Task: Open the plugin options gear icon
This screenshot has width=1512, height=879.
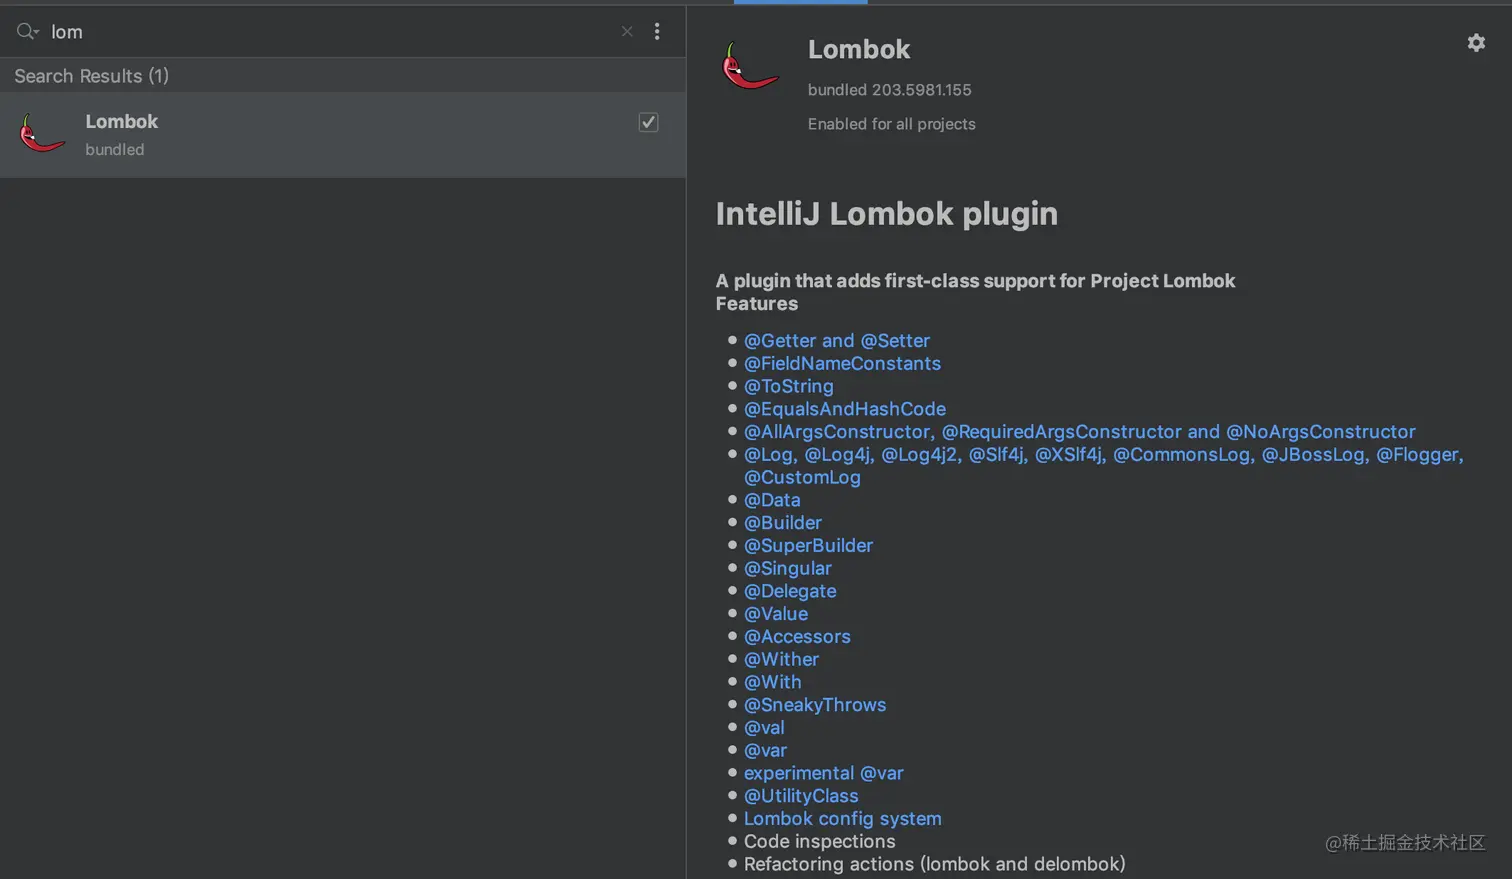Action: click(x=1476, y=42)
